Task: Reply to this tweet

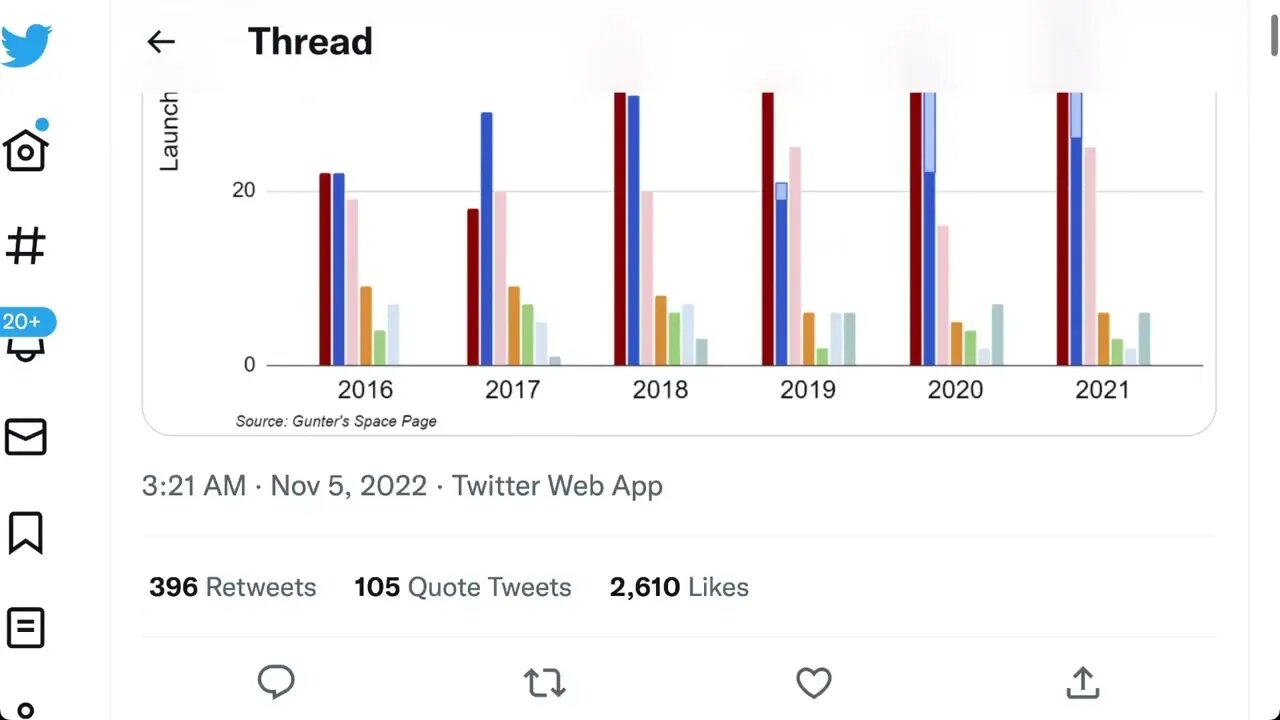Action: tap(276, 682)
